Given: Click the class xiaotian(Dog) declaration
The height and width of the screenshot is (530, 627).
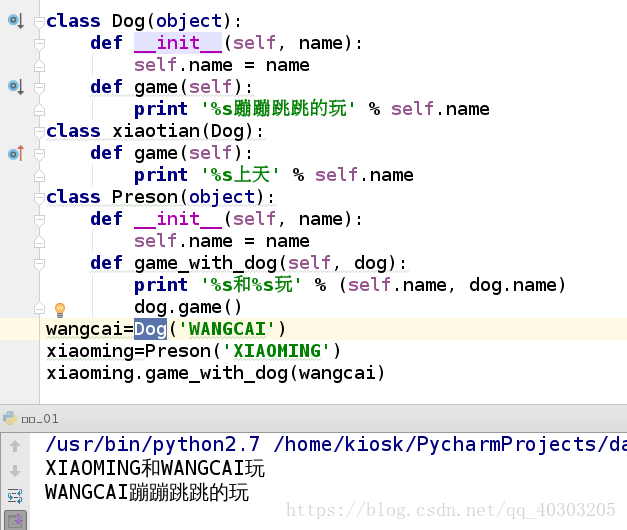Looking at the screenshot, I should click(x=155, y=131).
